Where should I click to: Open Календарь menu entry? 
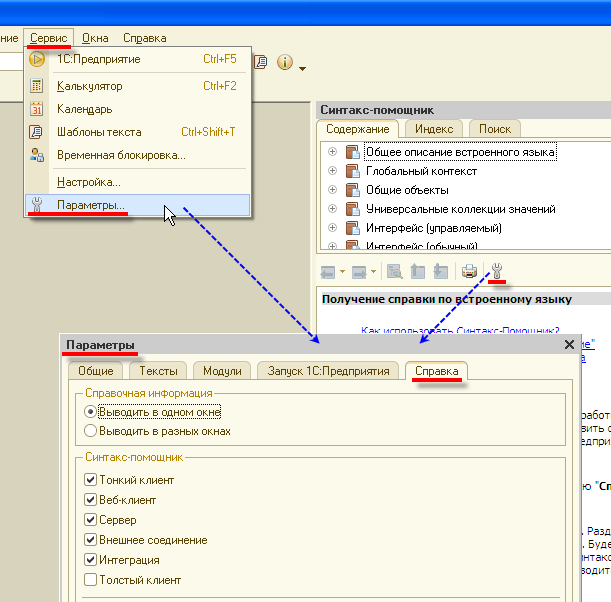click(137, 109)
